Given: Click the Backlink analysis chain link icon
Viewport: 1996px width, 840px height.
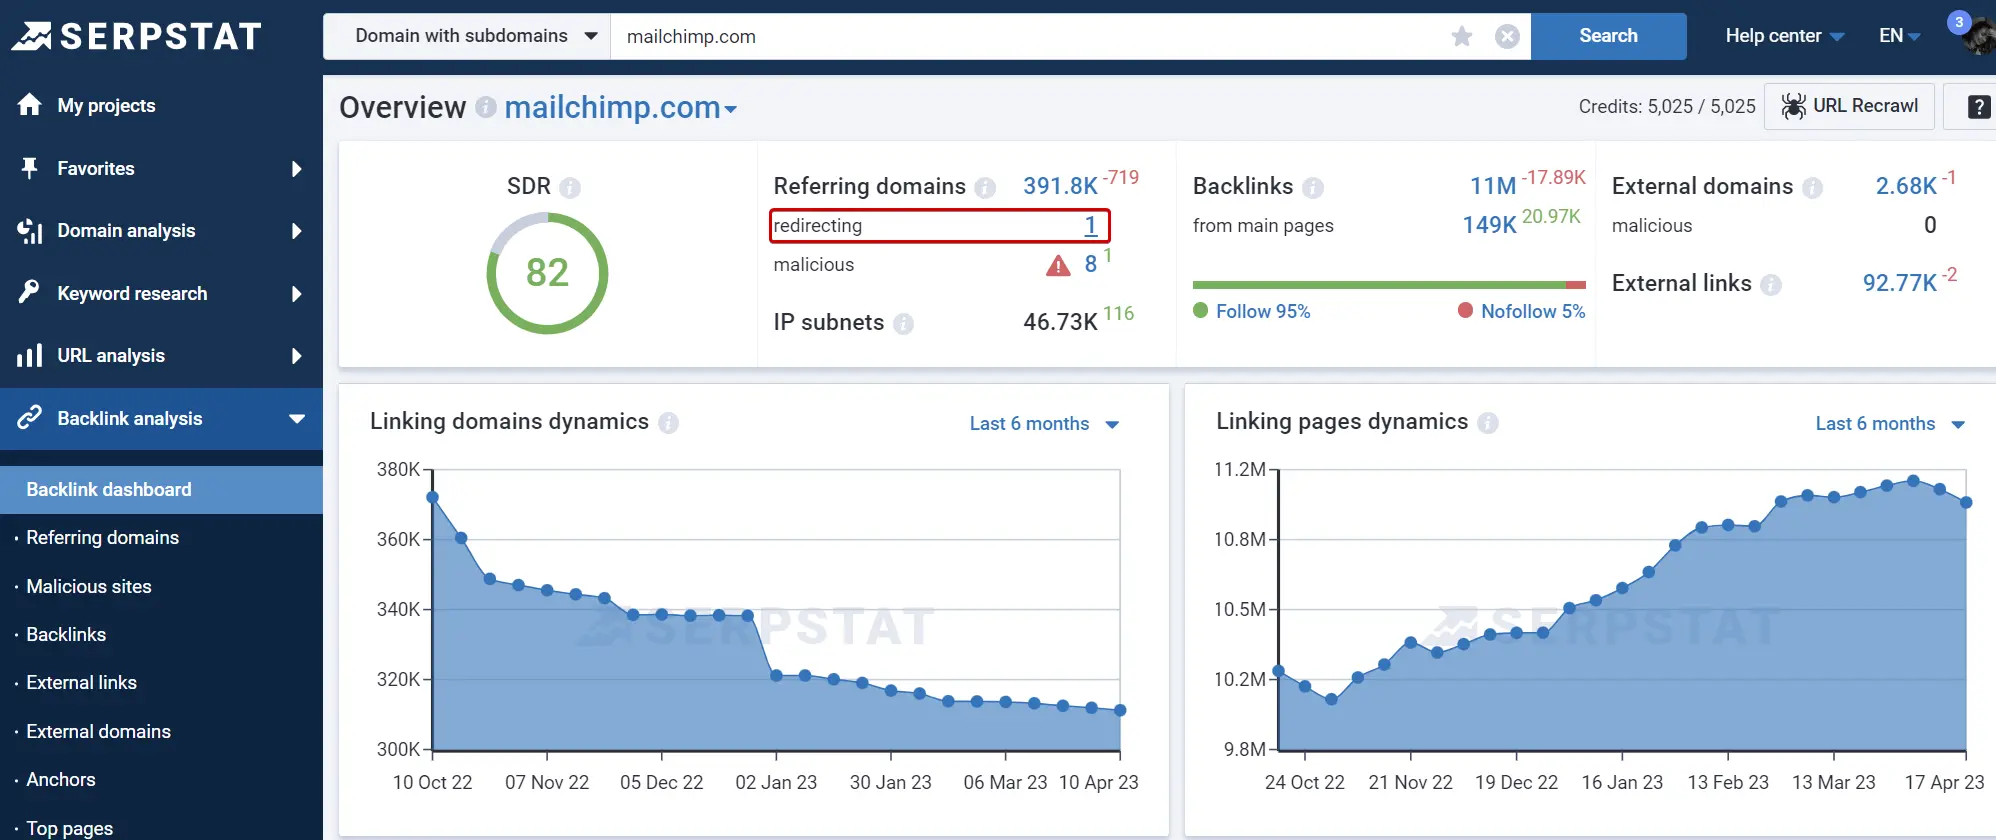Looking at the screenshot, I should coord(30,417).
